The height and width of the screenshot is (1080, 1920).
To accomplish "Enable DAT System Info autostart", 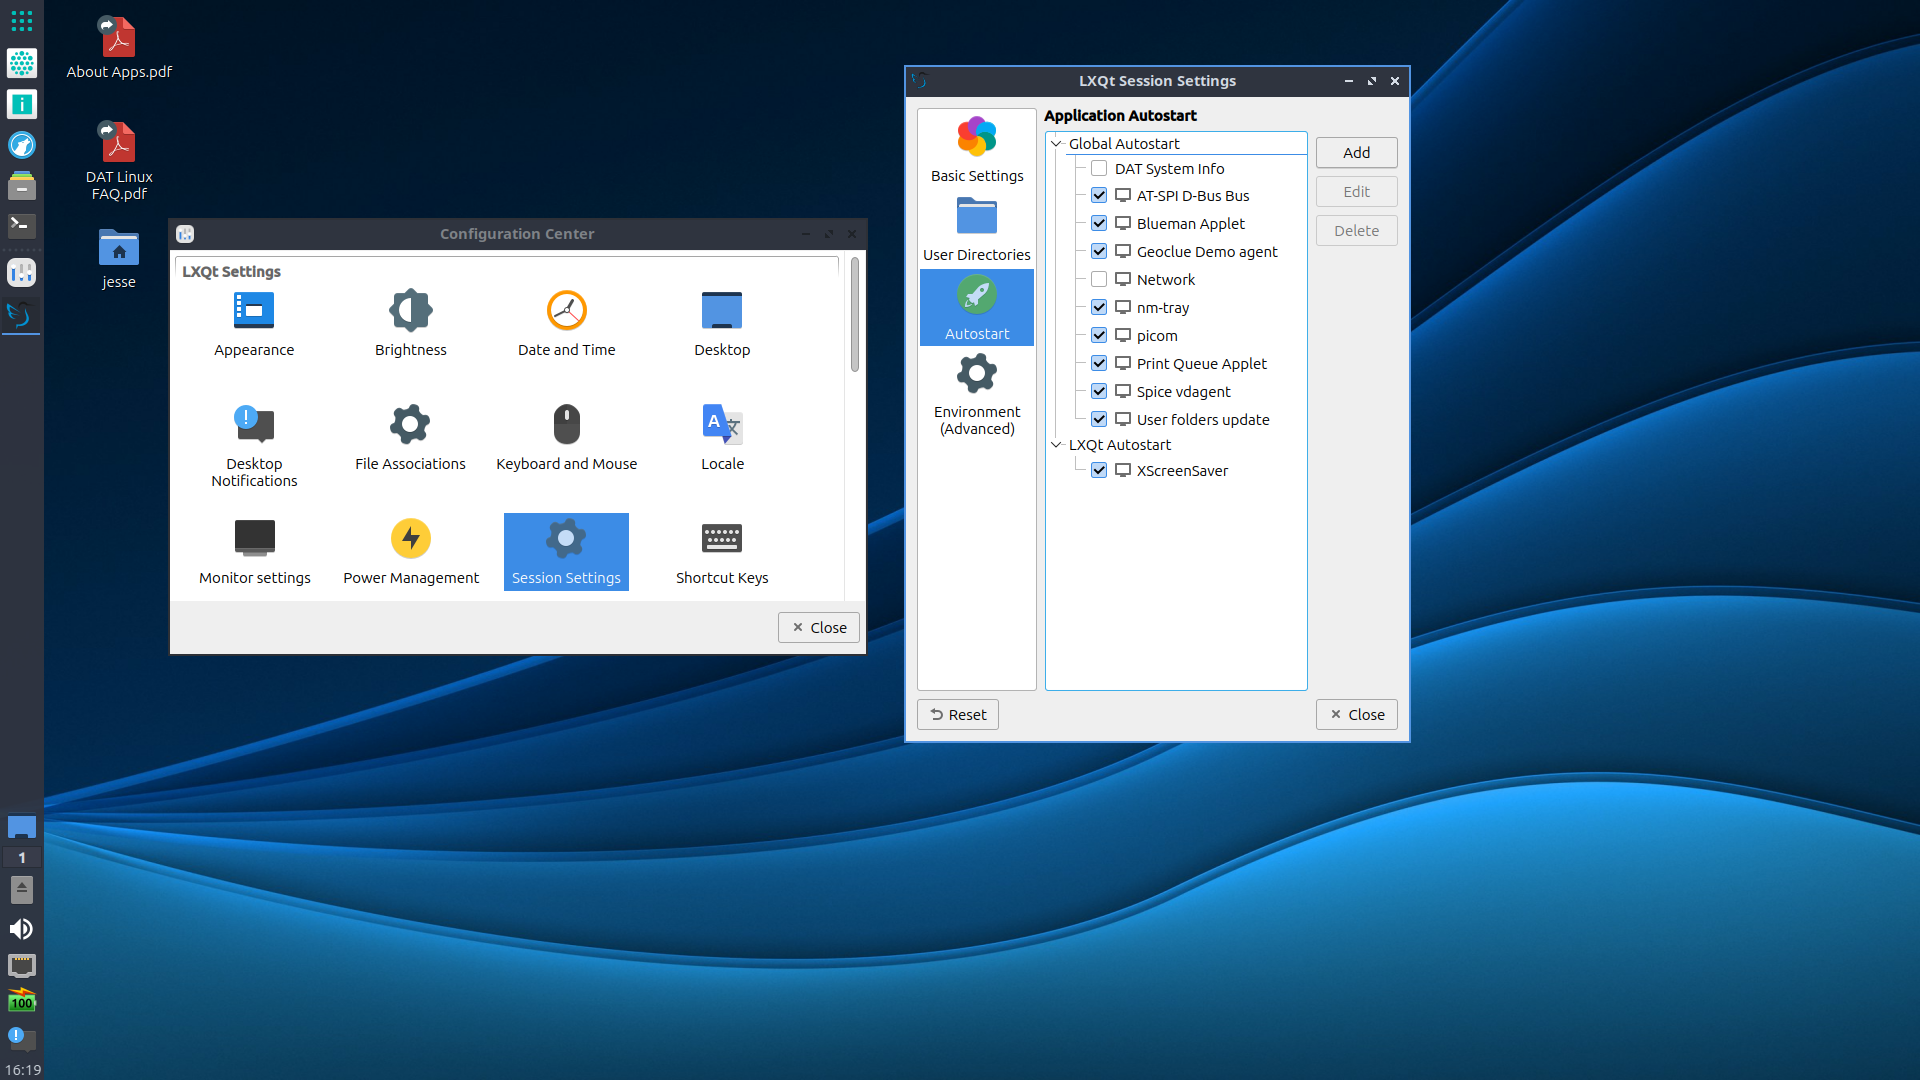I will point(1099,168).
